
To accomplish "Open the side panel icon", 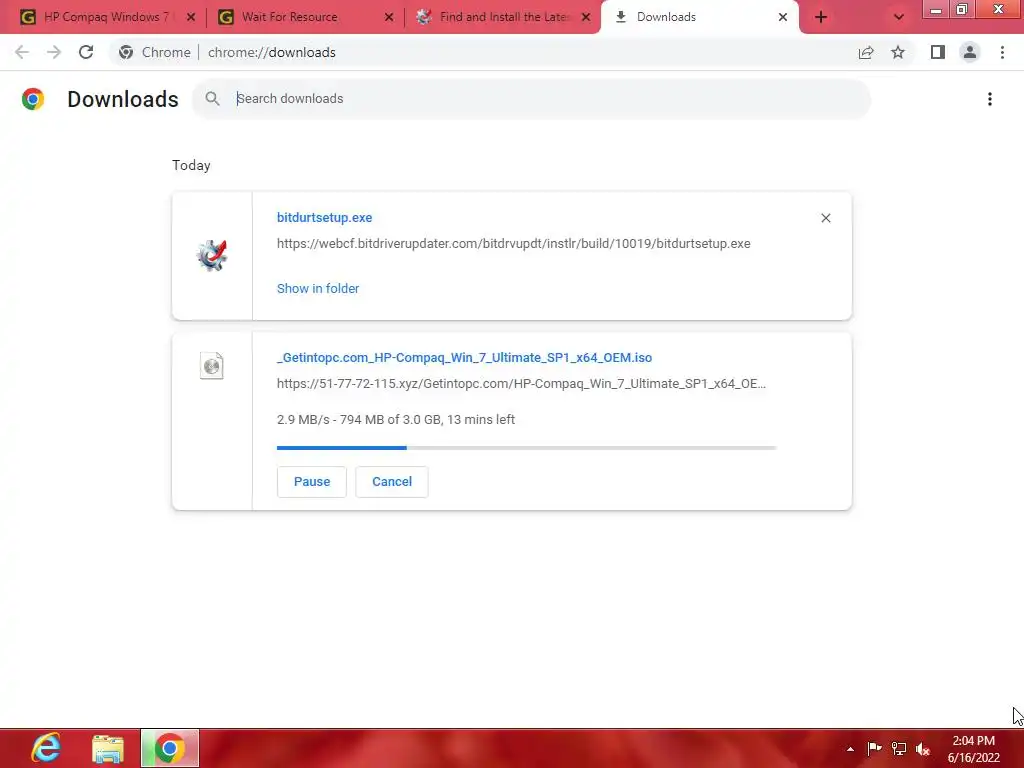I will pos(938,52).
